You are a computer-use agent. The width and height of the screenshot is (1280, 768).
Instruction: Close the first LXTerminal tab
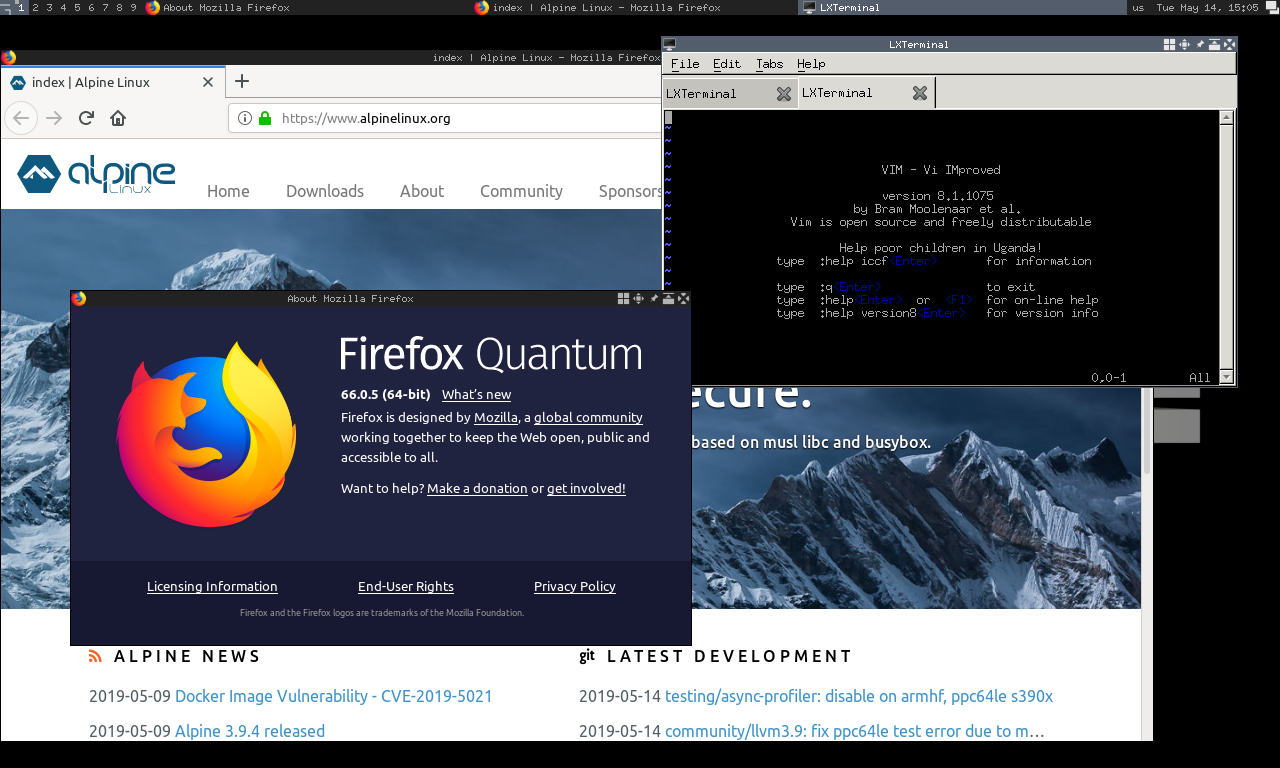coord(784,94)
